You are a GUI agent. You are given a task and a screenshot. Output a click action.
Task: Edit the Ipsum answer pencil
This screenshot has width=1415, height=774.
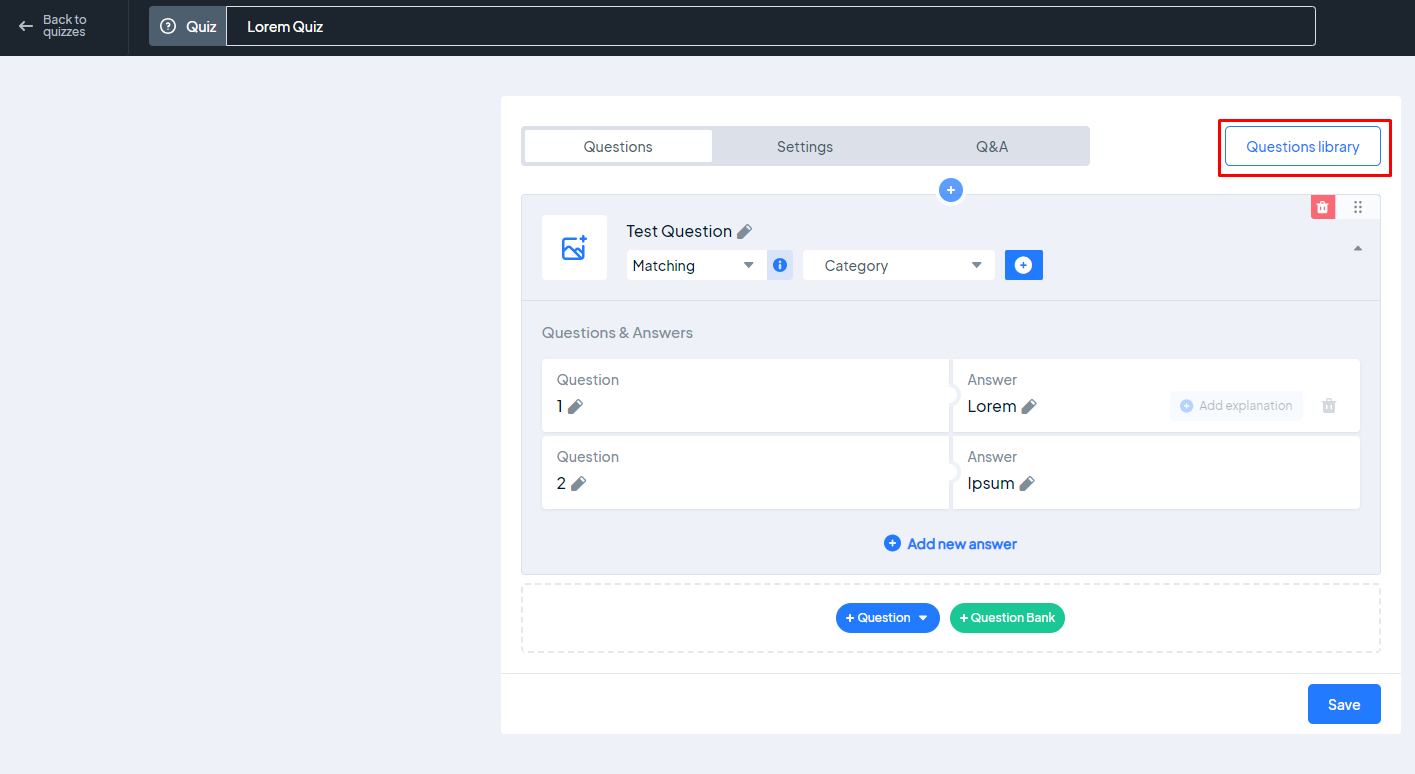[x=1027, y=483]
